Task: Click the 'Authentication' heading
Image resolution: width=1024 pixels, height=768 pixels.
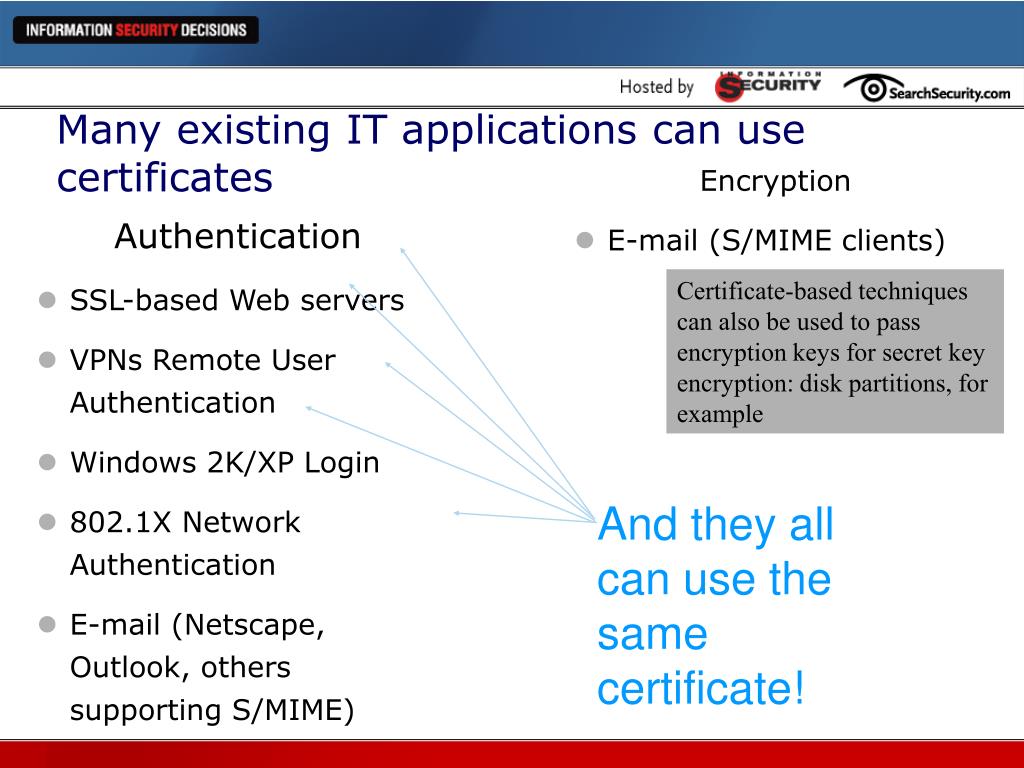Action: tap(238, 236)
